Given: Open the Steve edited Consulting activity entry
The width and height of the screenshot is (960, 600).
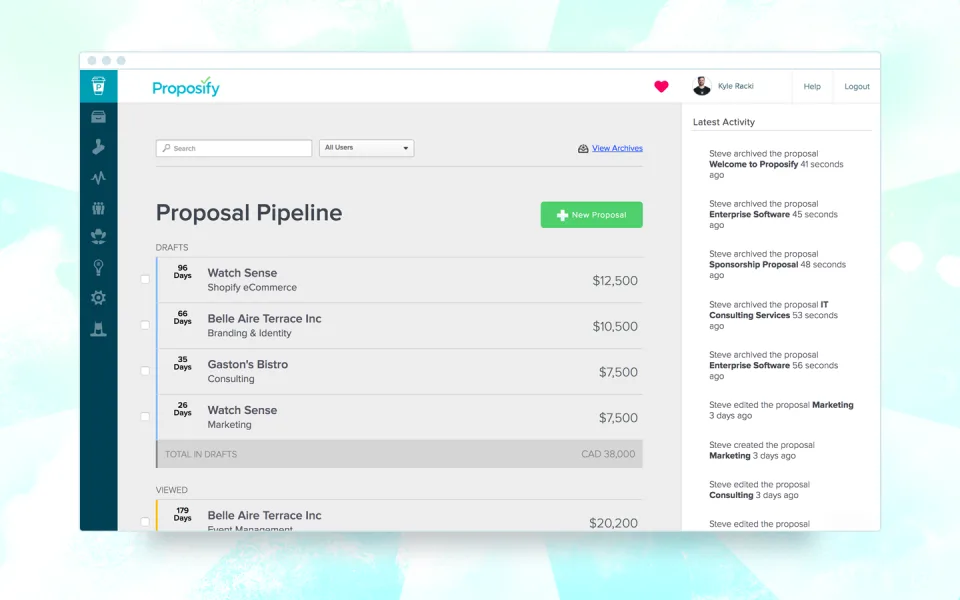Looking at the screenshot, I should pyautogui.click(x=759, y=490).
